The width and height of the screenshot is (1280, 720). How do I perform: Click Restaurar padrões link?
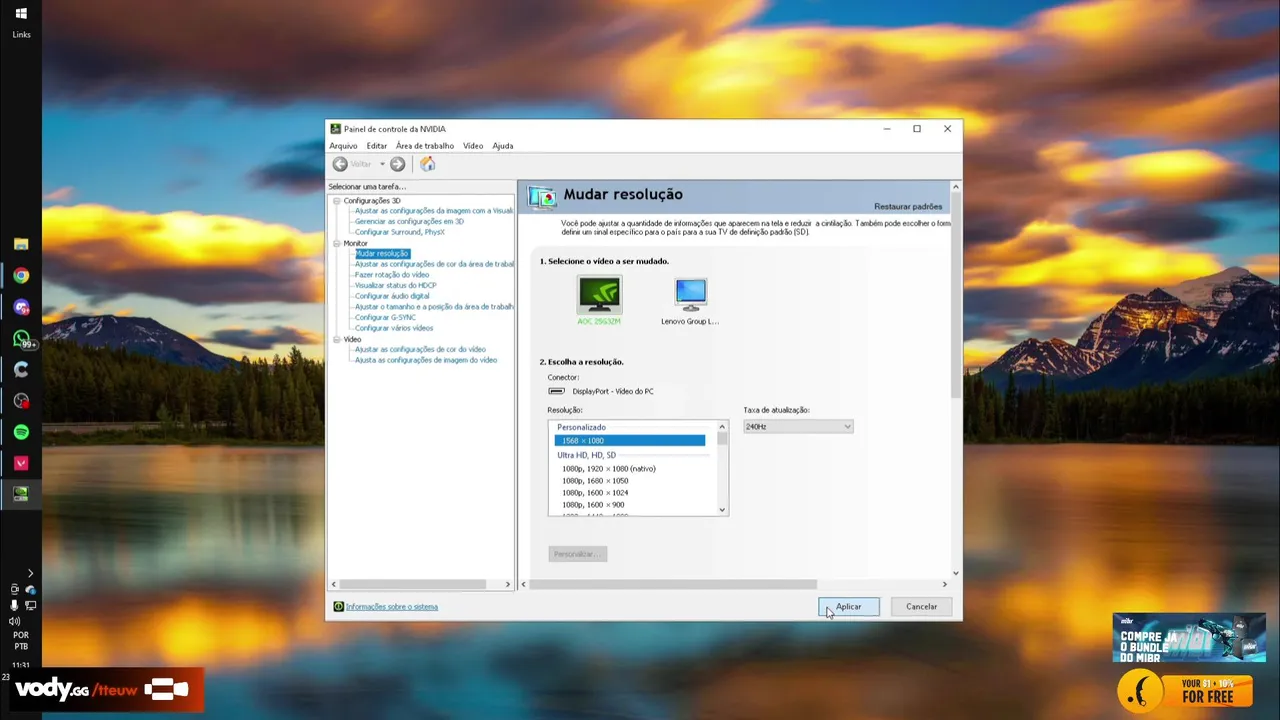click(908, 206)
